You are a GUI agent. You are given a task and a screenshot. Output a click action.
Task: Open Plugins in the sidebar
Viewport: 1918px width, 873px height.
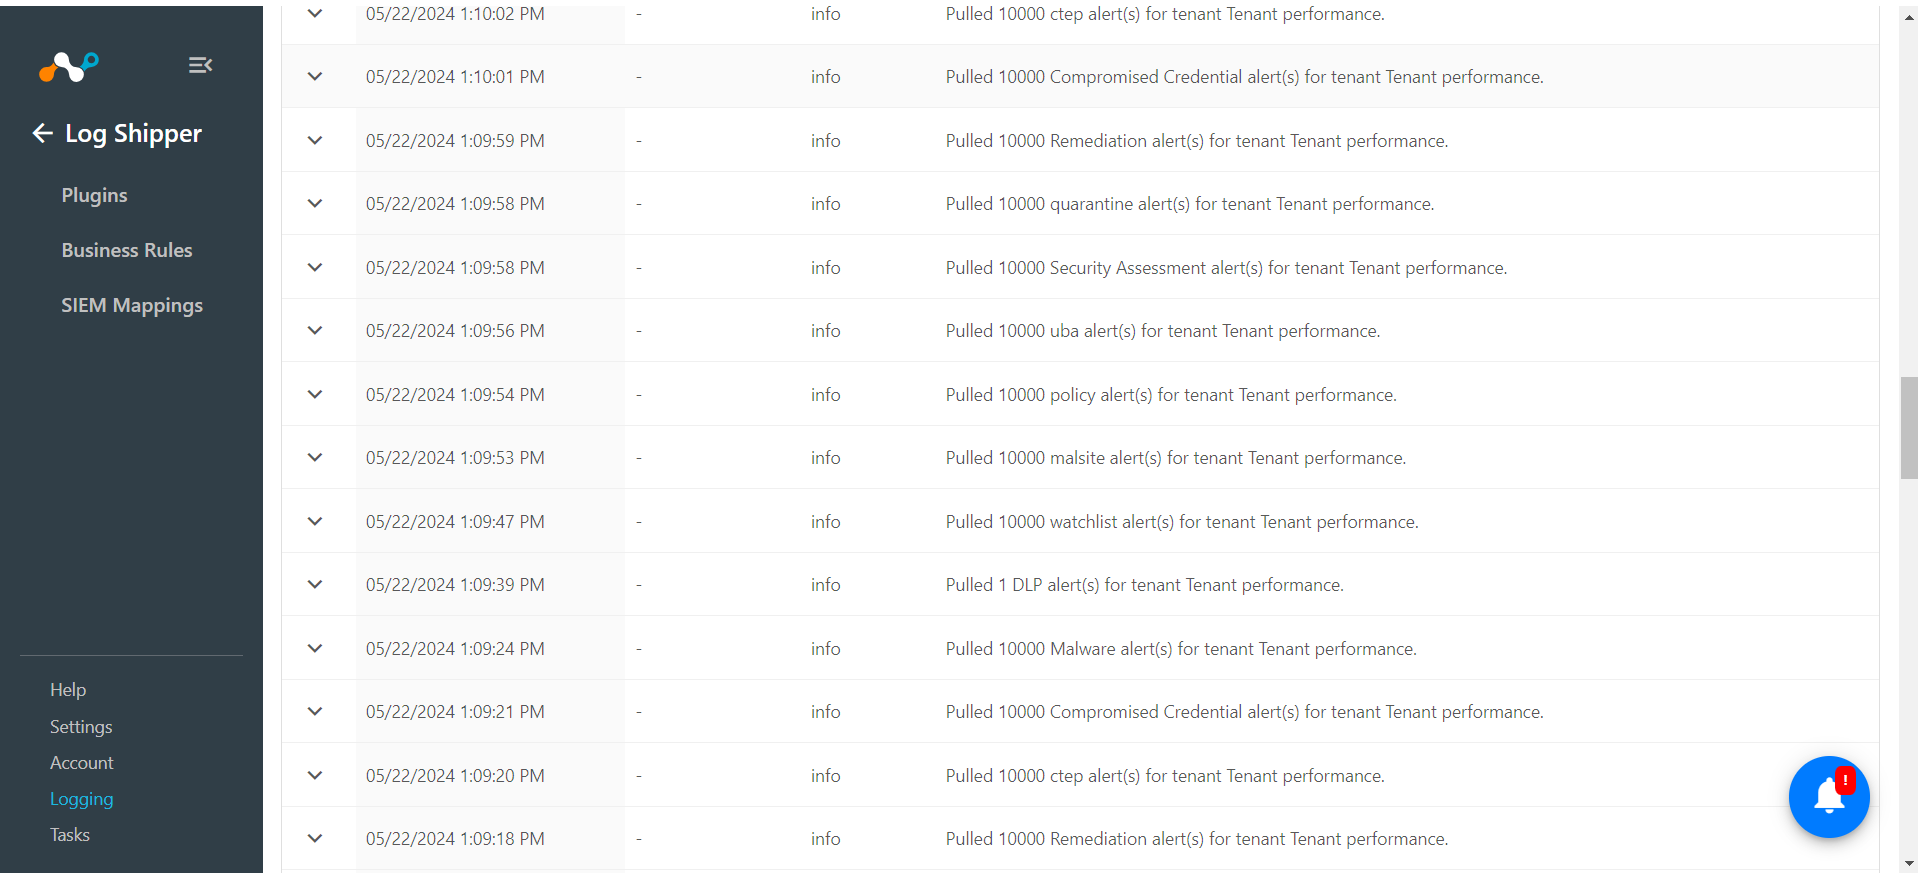point(94,195)
